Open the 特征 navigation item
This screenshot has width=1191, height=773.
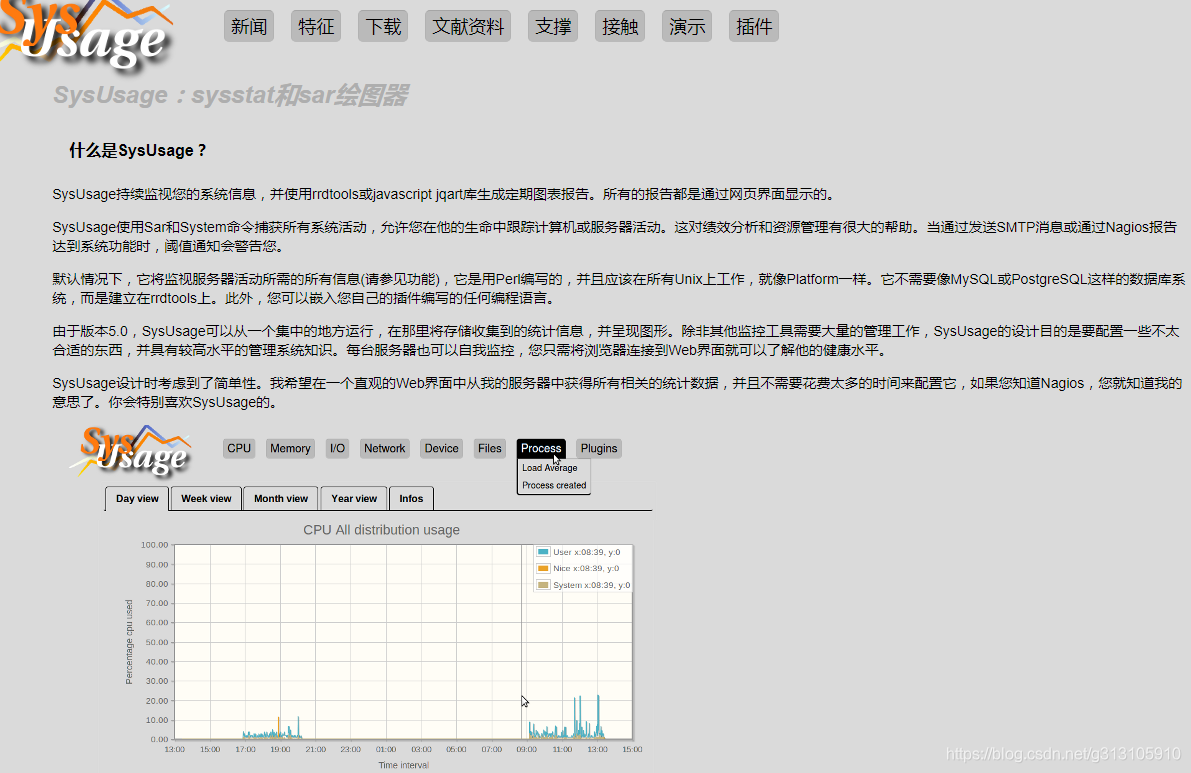pyautogui.click(x=316, y=27)
